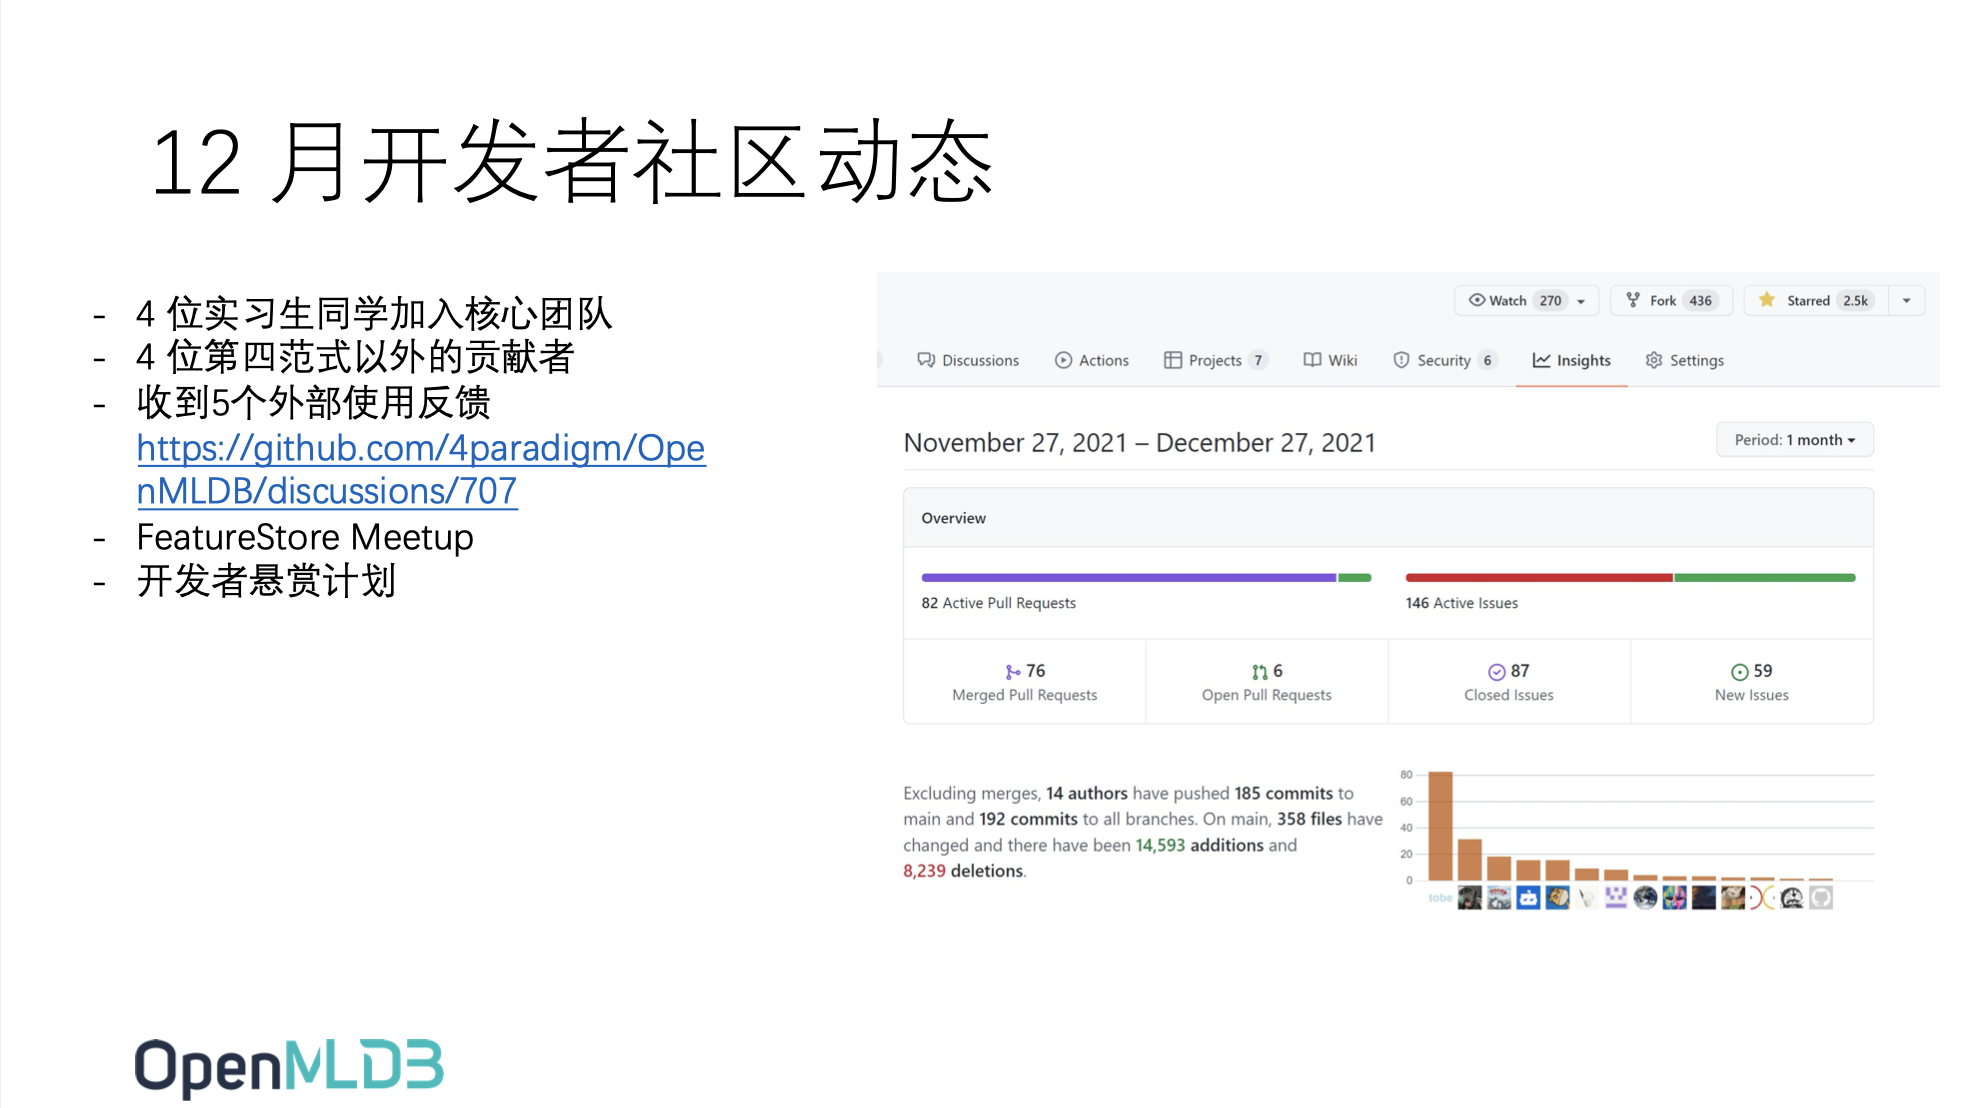1980x1108 pixels.
Task: Click the Watch eye icon
Action: pos(1476,300)
